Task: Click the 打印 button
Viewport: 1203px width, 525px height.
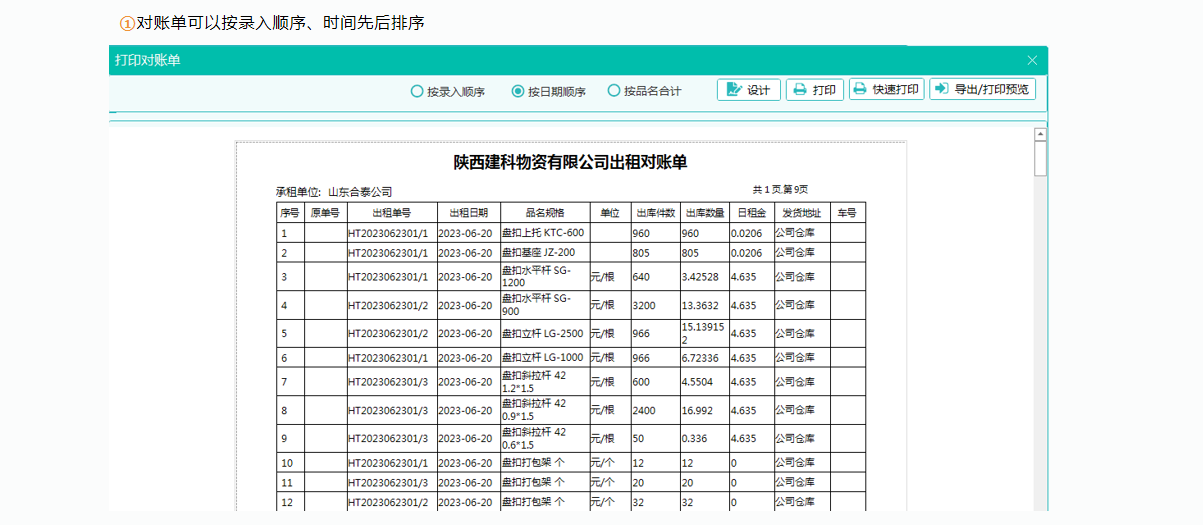Action: click(x=815, y=90)
